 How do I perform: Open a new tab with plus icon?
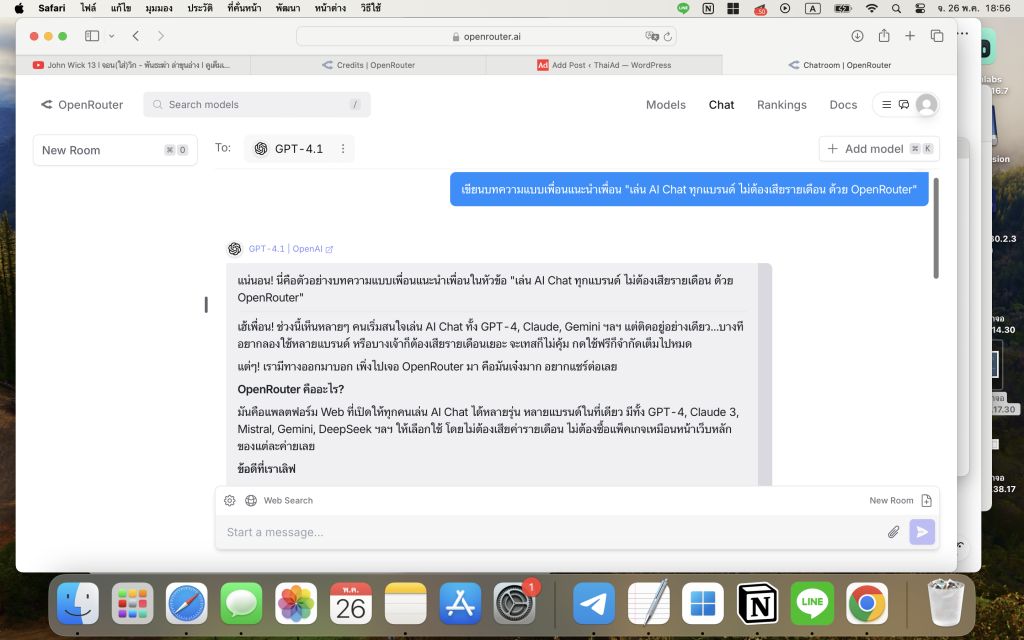910,36
